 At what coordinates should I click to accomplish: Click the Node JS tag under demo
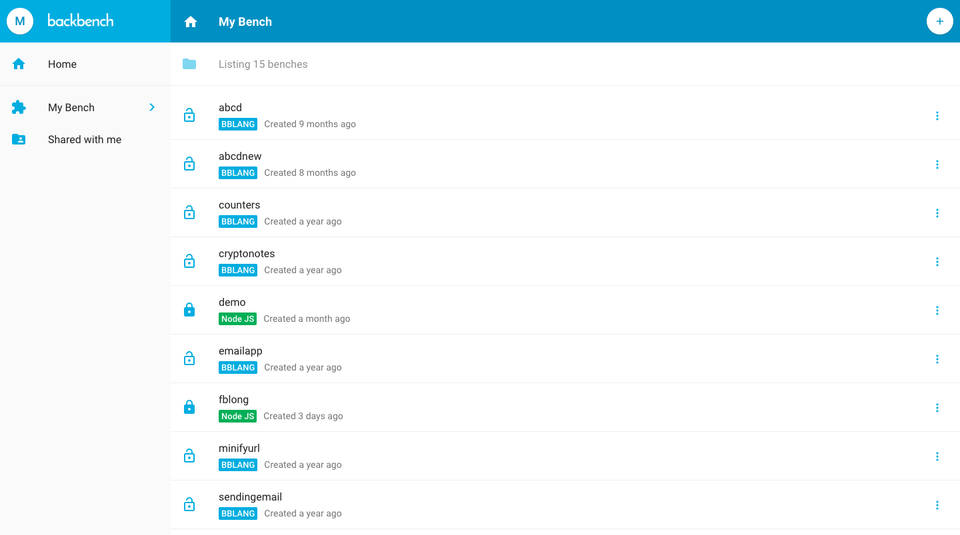(237, 319)
